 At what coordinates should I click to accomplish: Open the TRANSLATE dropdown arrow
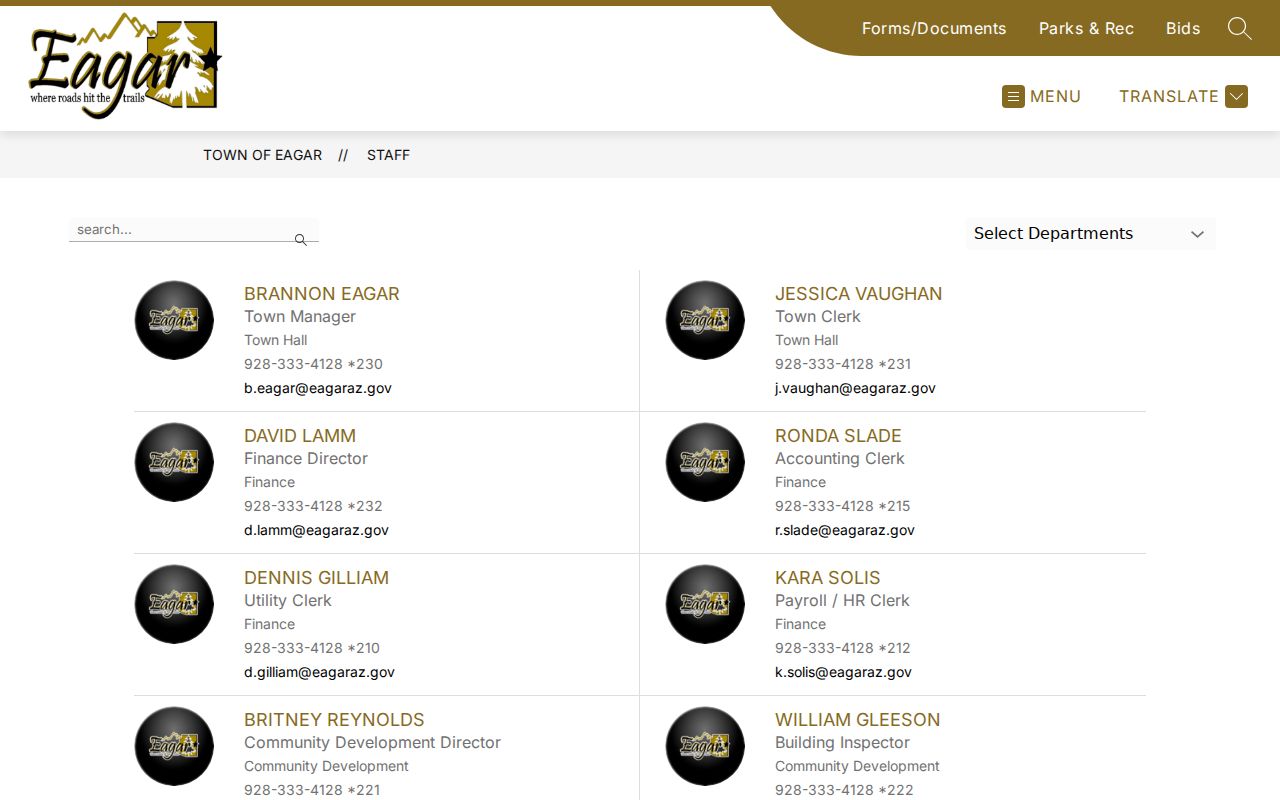pos(1237,96)
